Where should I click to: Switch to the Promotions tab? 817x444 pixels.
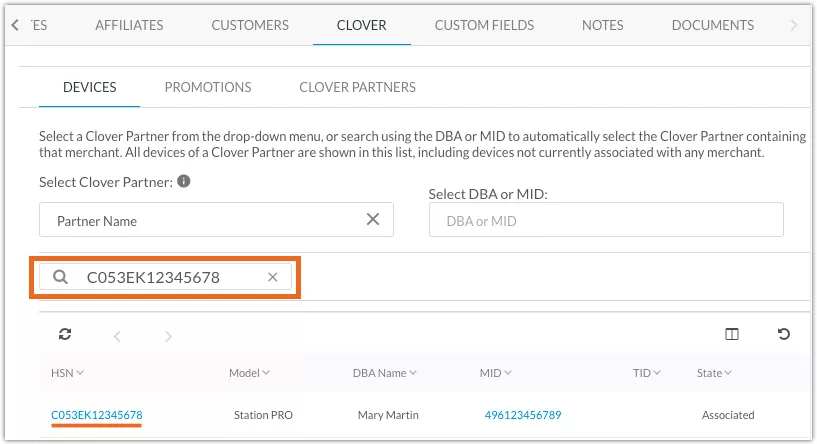pyautogui.click(x=208, y=87)
